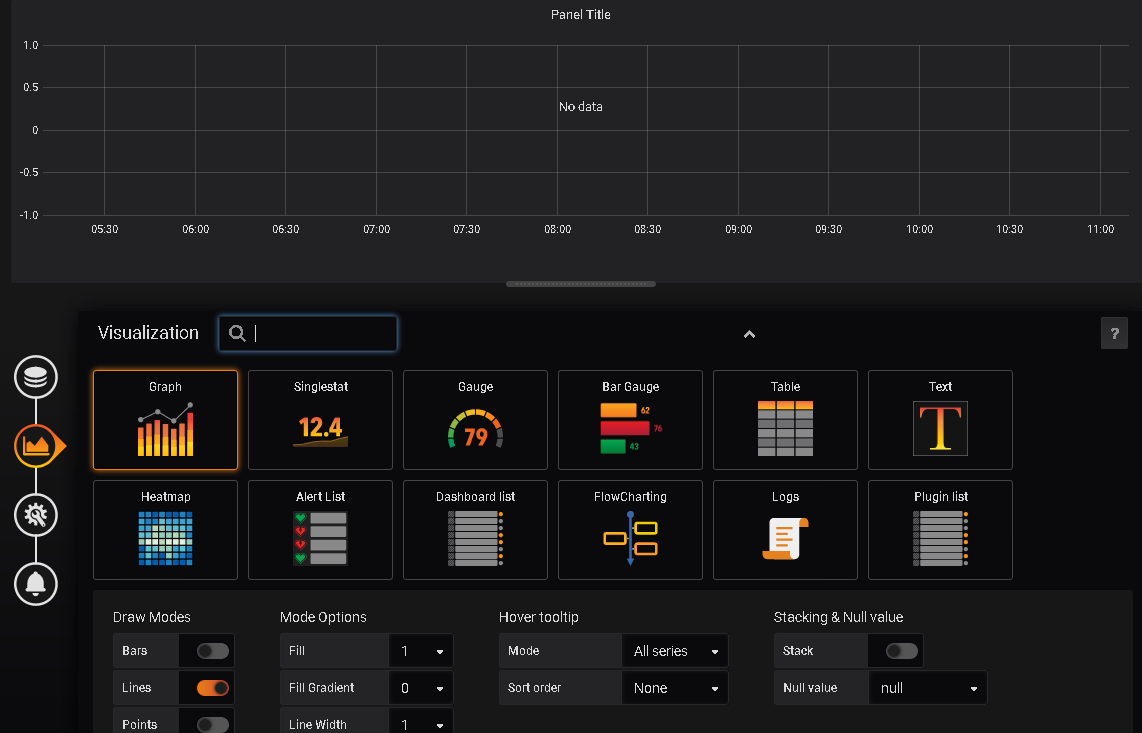Open the help button
Screen dimensions: 1142x733
pyautogui.click(x=1114, y=333)
